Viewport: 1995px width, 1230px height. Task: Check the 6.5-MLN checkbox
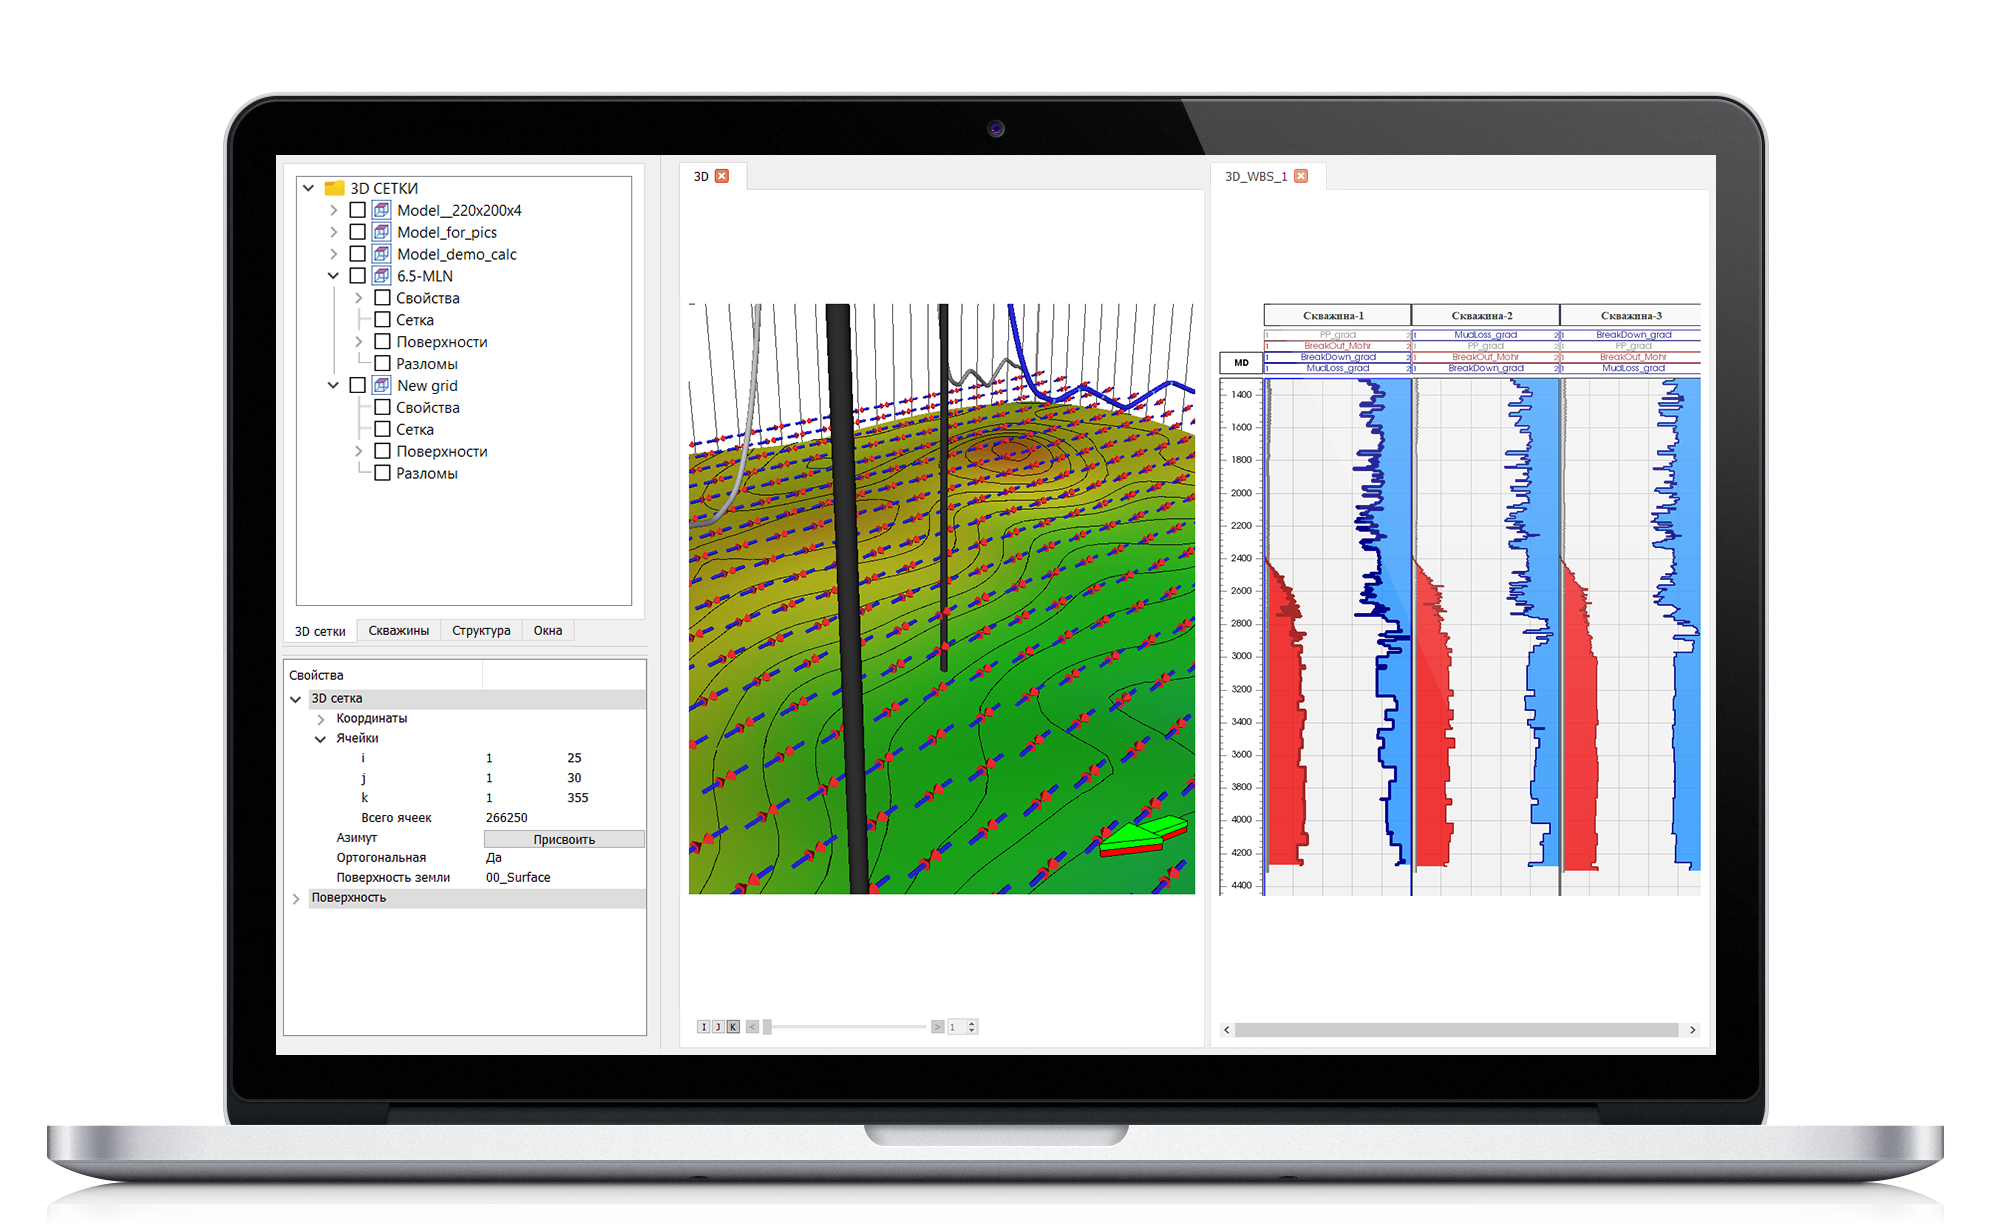pos(357,276)
